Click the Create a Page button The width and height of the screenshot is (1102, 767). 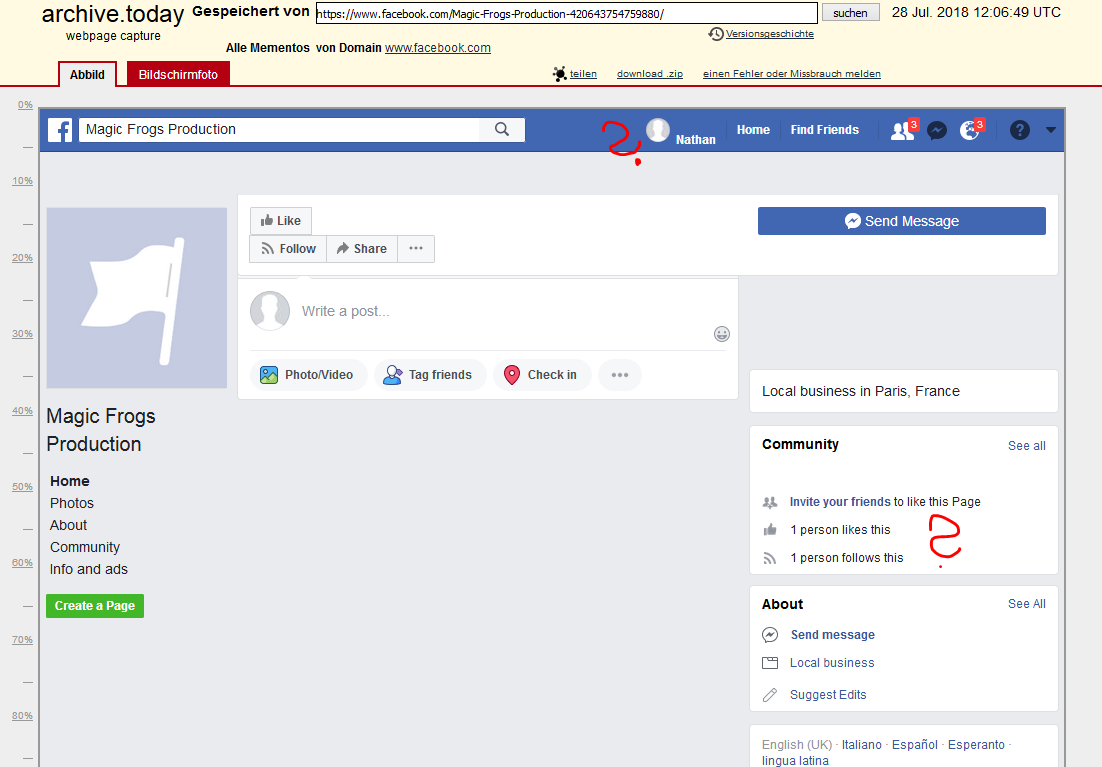pyautogui.click(x=95, y=606)
